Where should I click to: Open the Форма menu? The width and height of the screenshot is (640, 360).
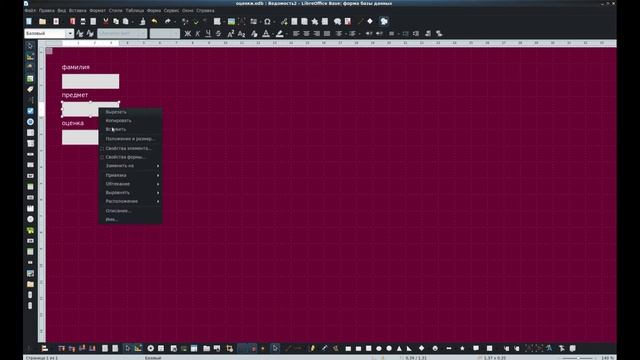[x=154, y=11]
